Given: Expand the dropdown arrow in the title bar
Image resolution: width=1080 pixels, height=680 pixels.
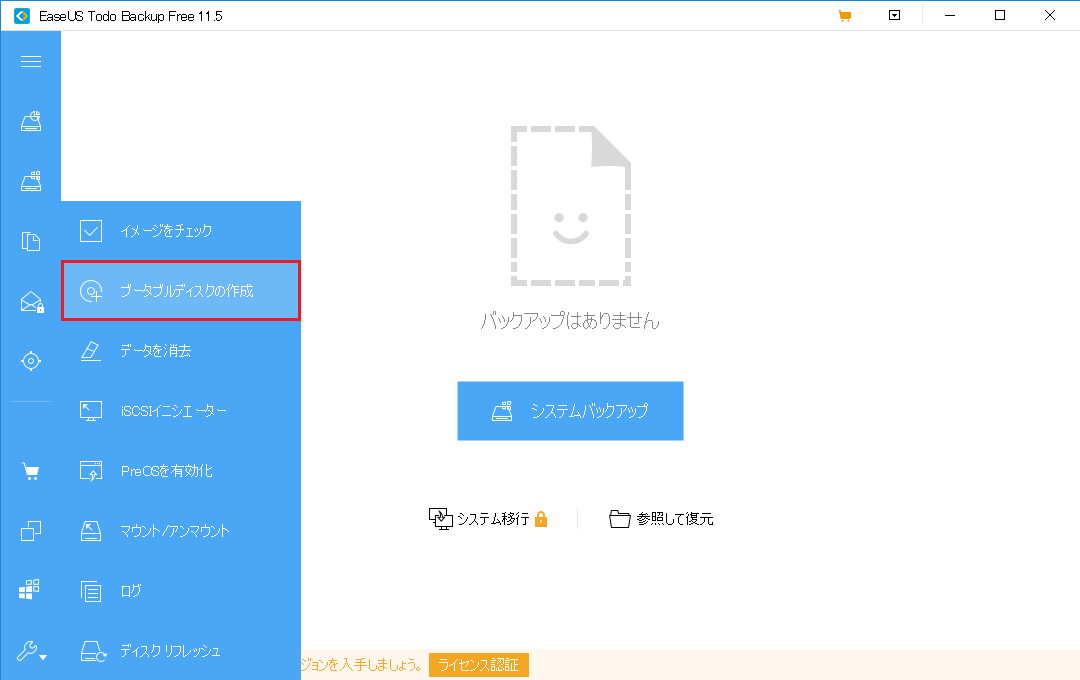Looking at the screenshot, I should click(893, 15).
